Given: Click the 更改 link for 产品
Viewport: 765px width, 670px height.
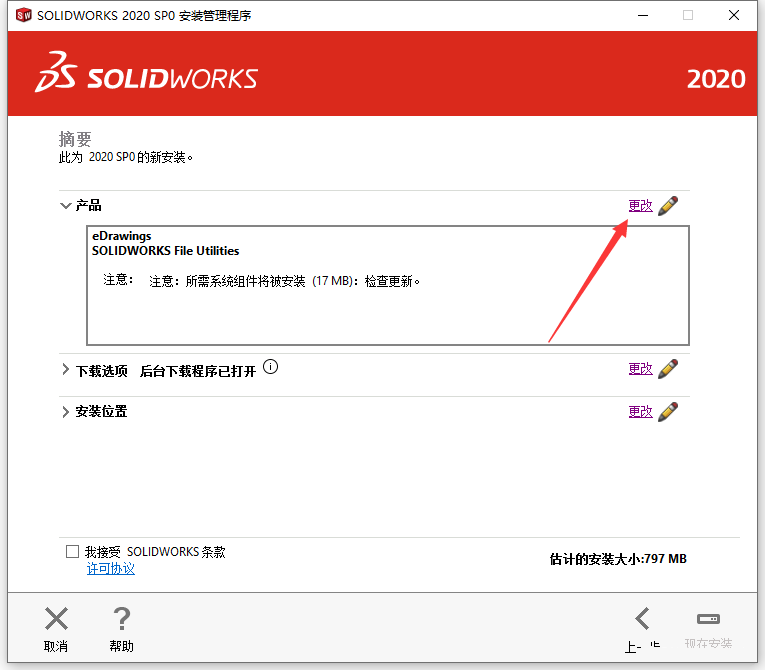Looking at the screenshot, I should [640, 206].
